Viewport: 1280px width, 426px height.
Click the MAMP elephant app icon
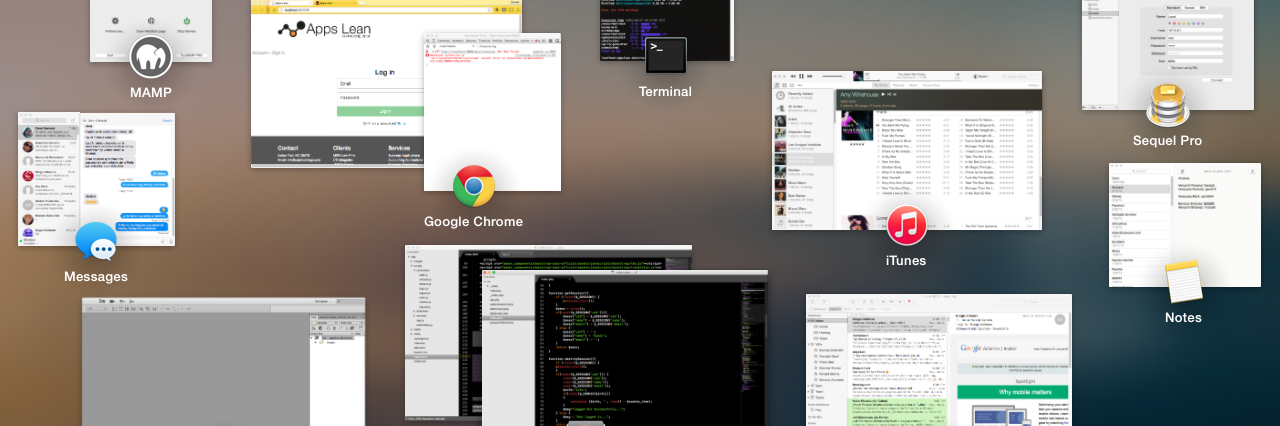coord(151,57)
